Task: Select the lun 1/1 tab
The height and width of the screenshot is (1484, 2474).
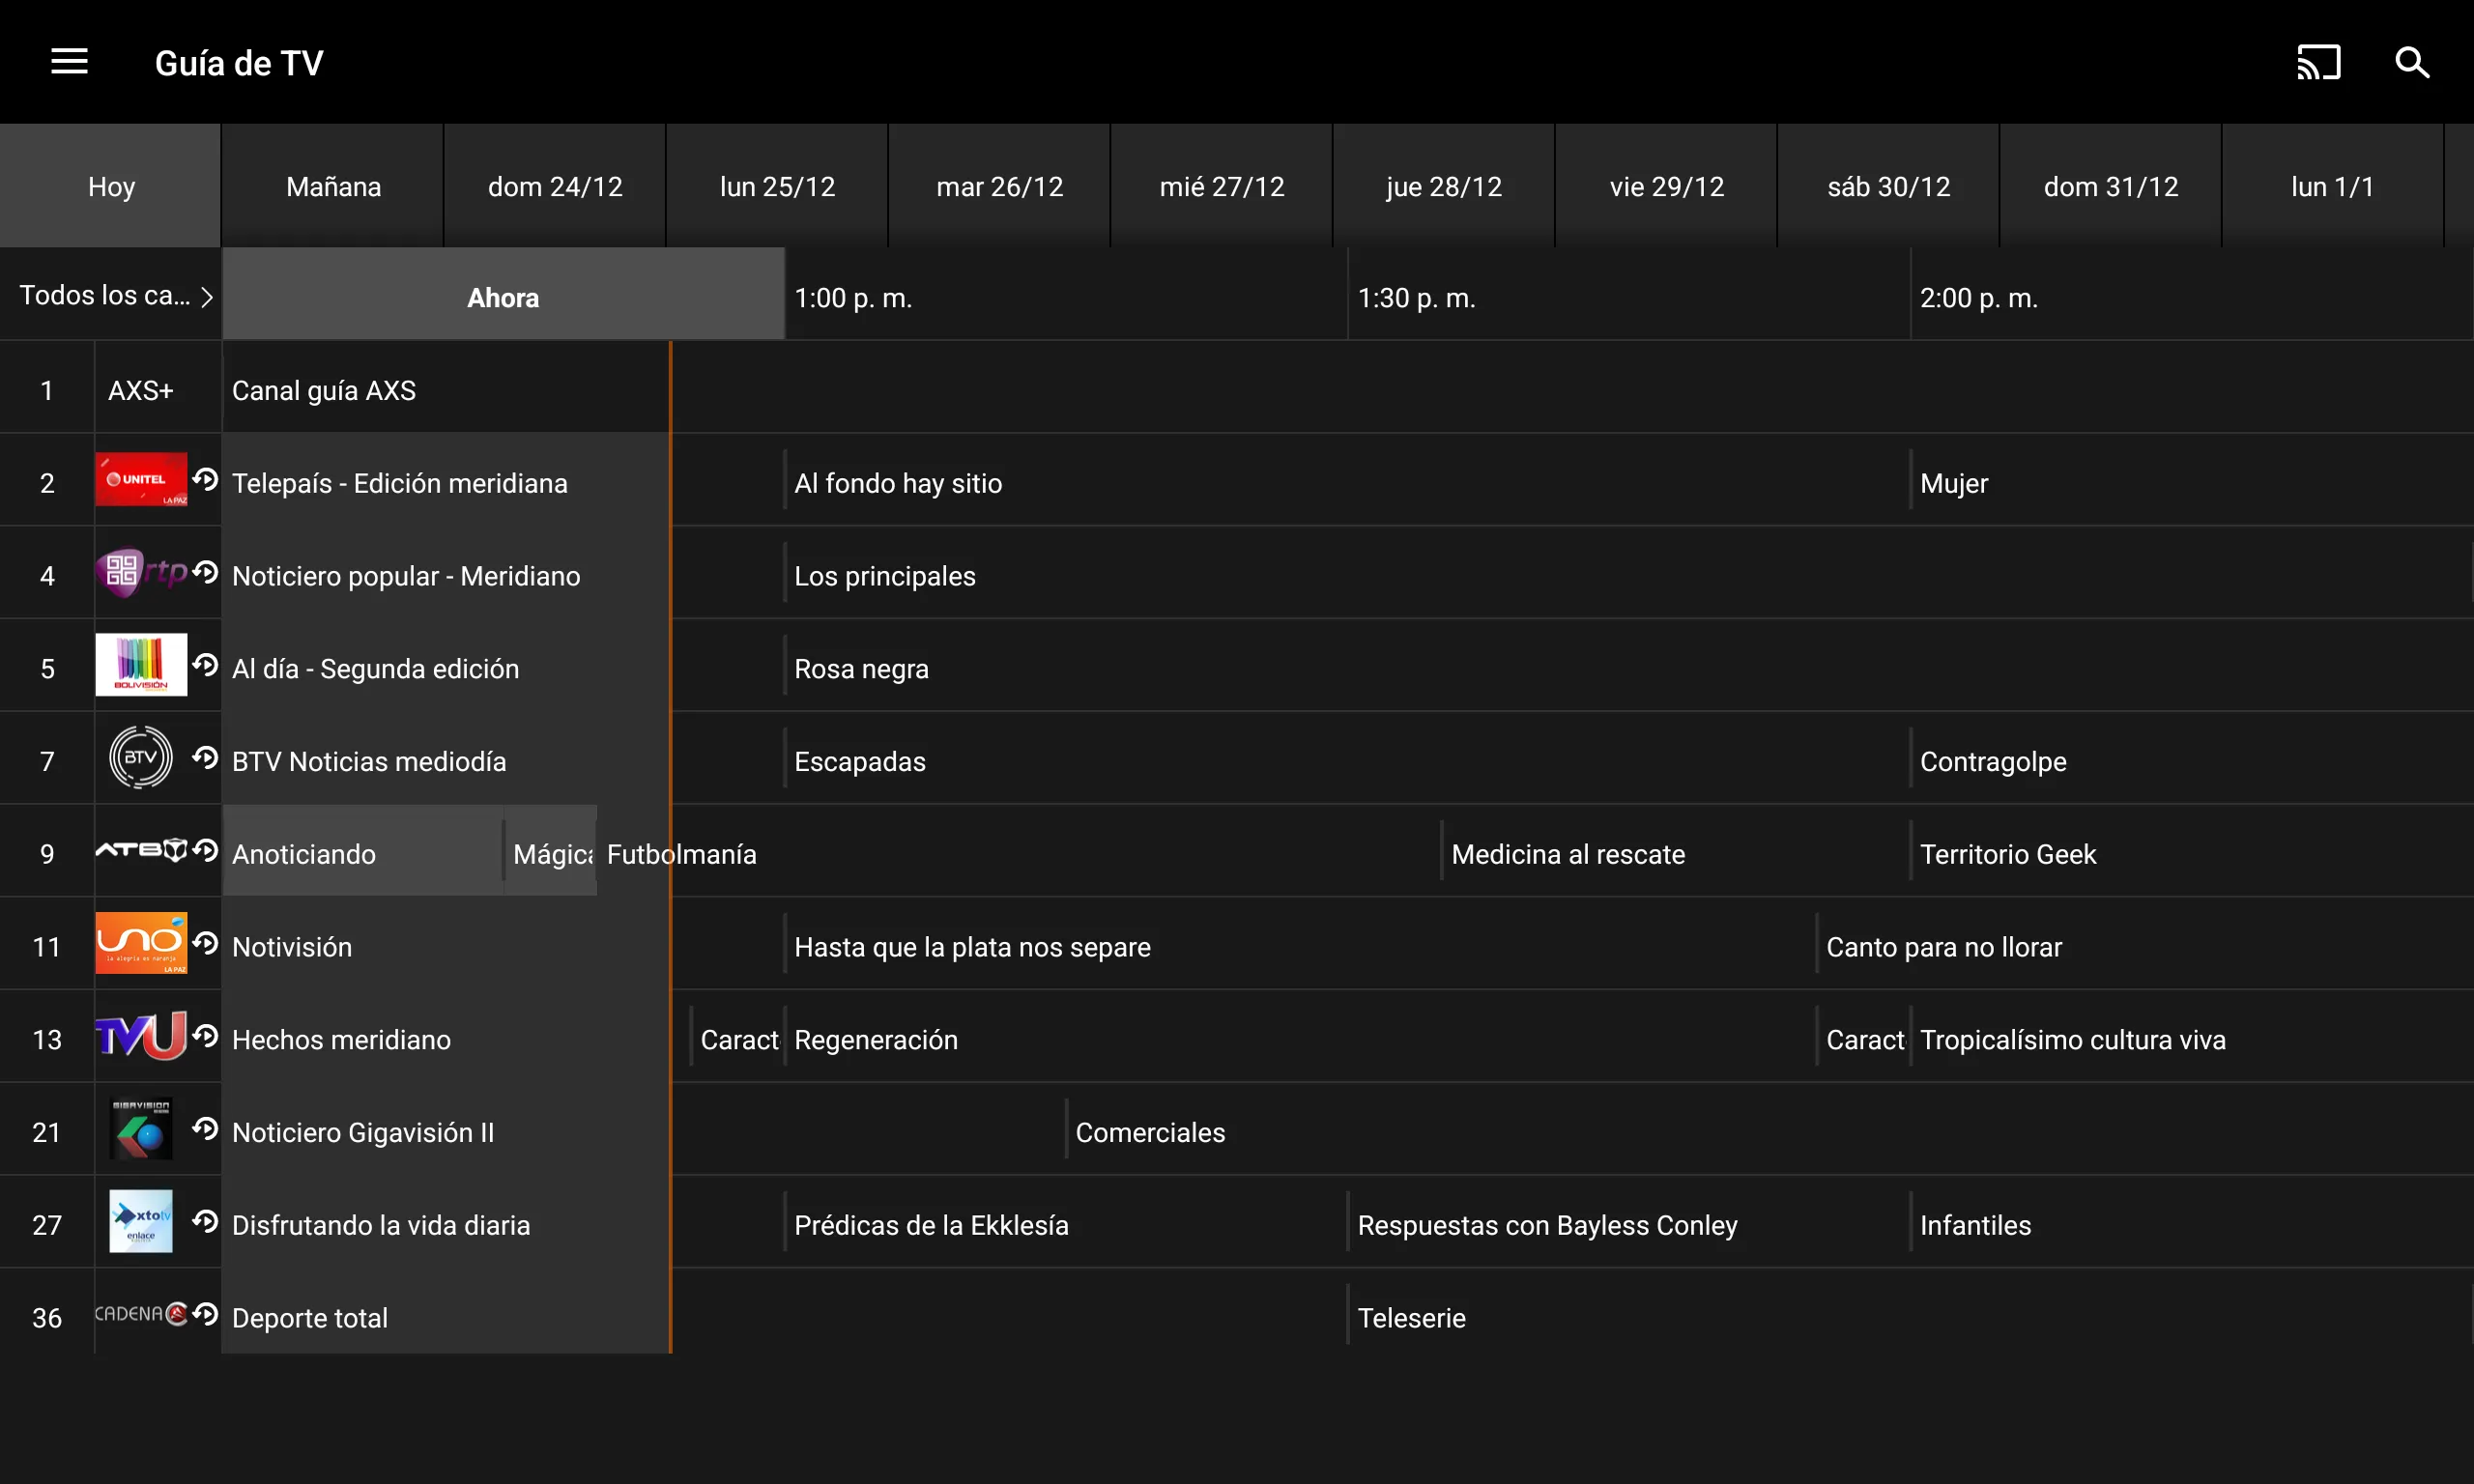Action: click(2332, 187)
